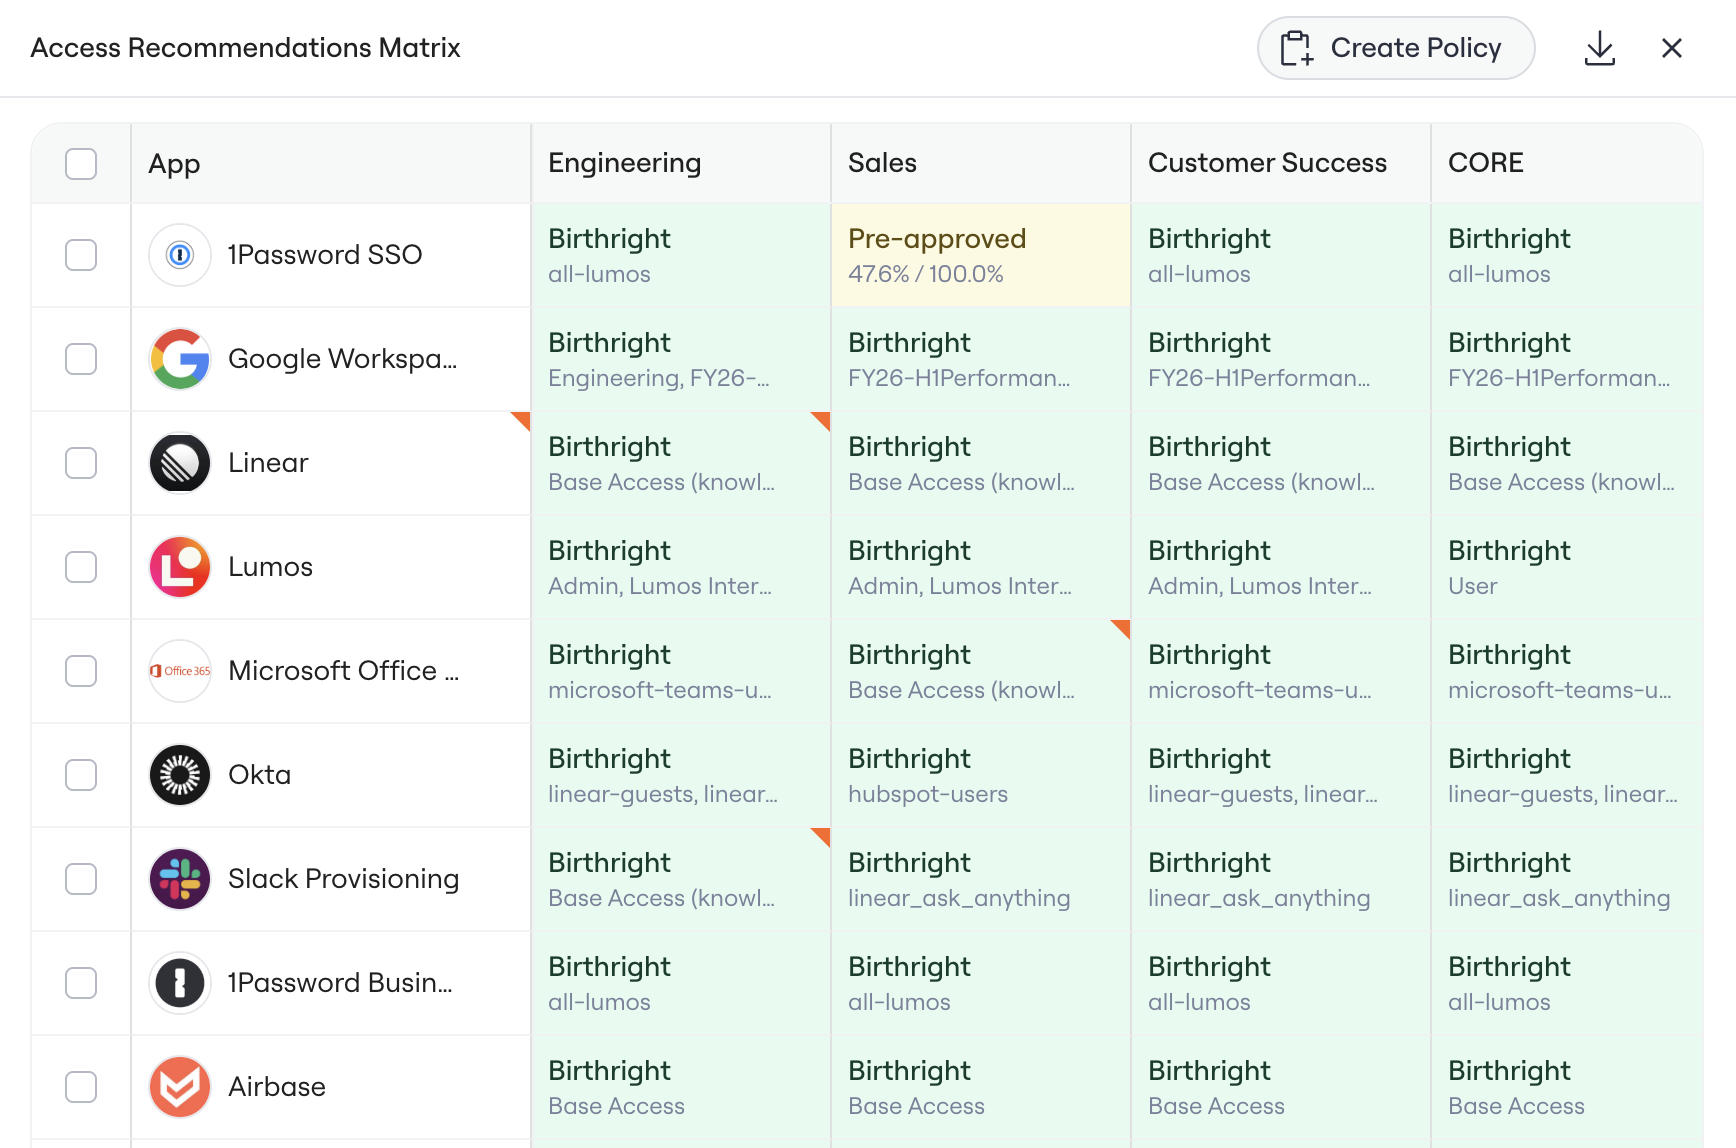Open Slack Provisioning Sales linear_ask_anything cell
The width and height of the screenshot is (1736, 1148).
(x=981, y=879)
